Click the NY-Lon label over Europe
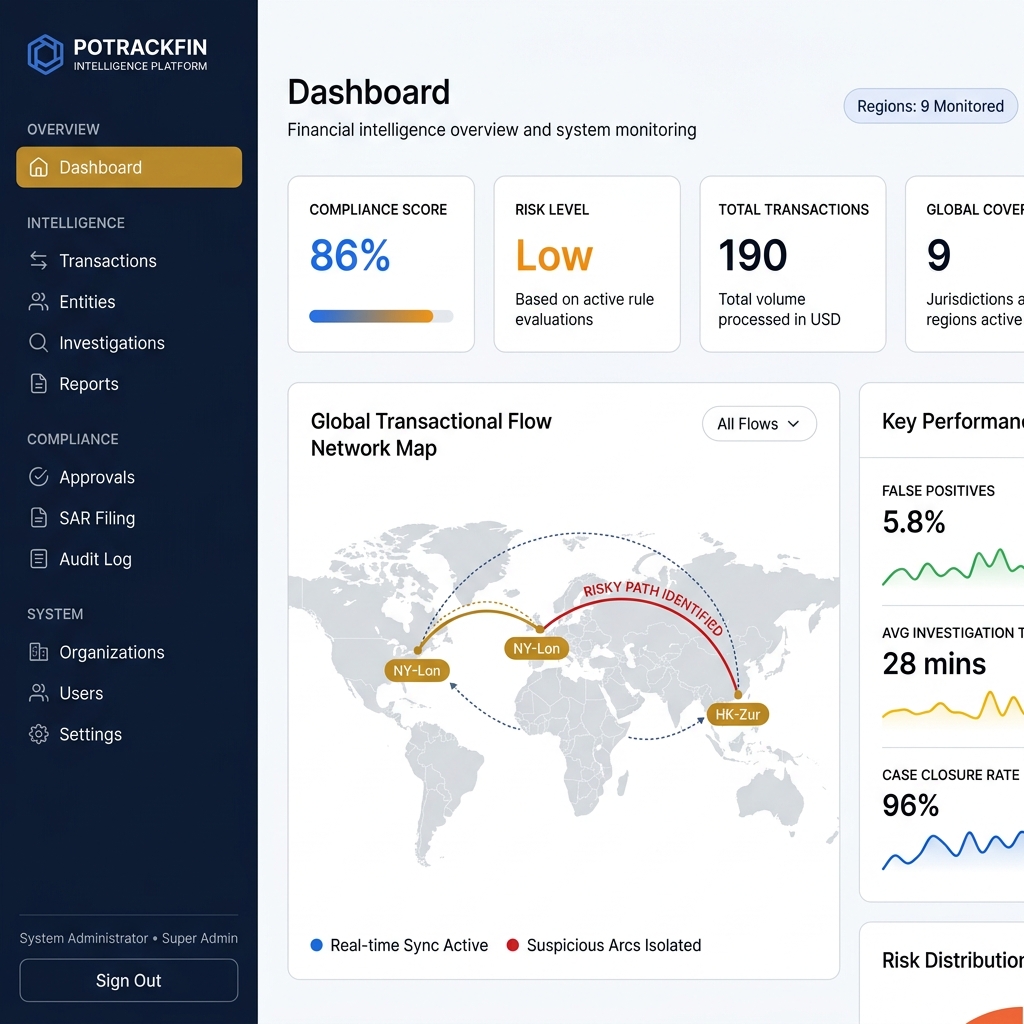Screen dimensions: 1024x1024 click(536, 648)
